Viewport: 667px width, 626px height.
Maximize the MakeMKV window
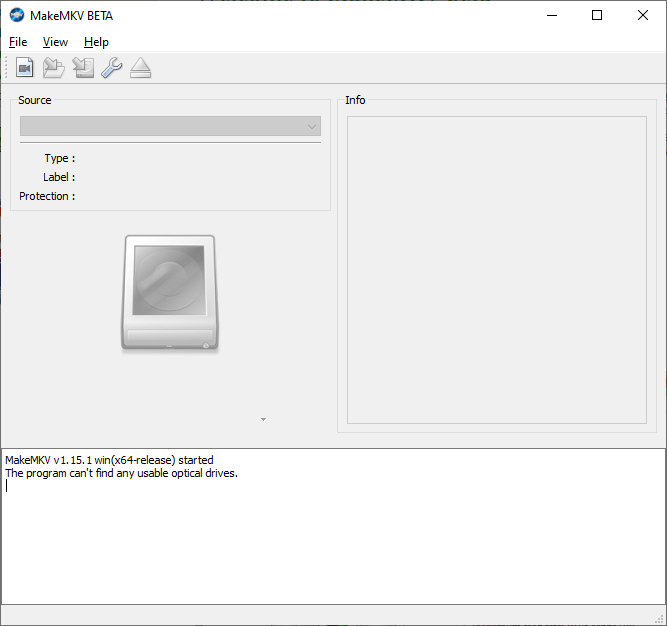pyautogui.click(x=597, y=15)
